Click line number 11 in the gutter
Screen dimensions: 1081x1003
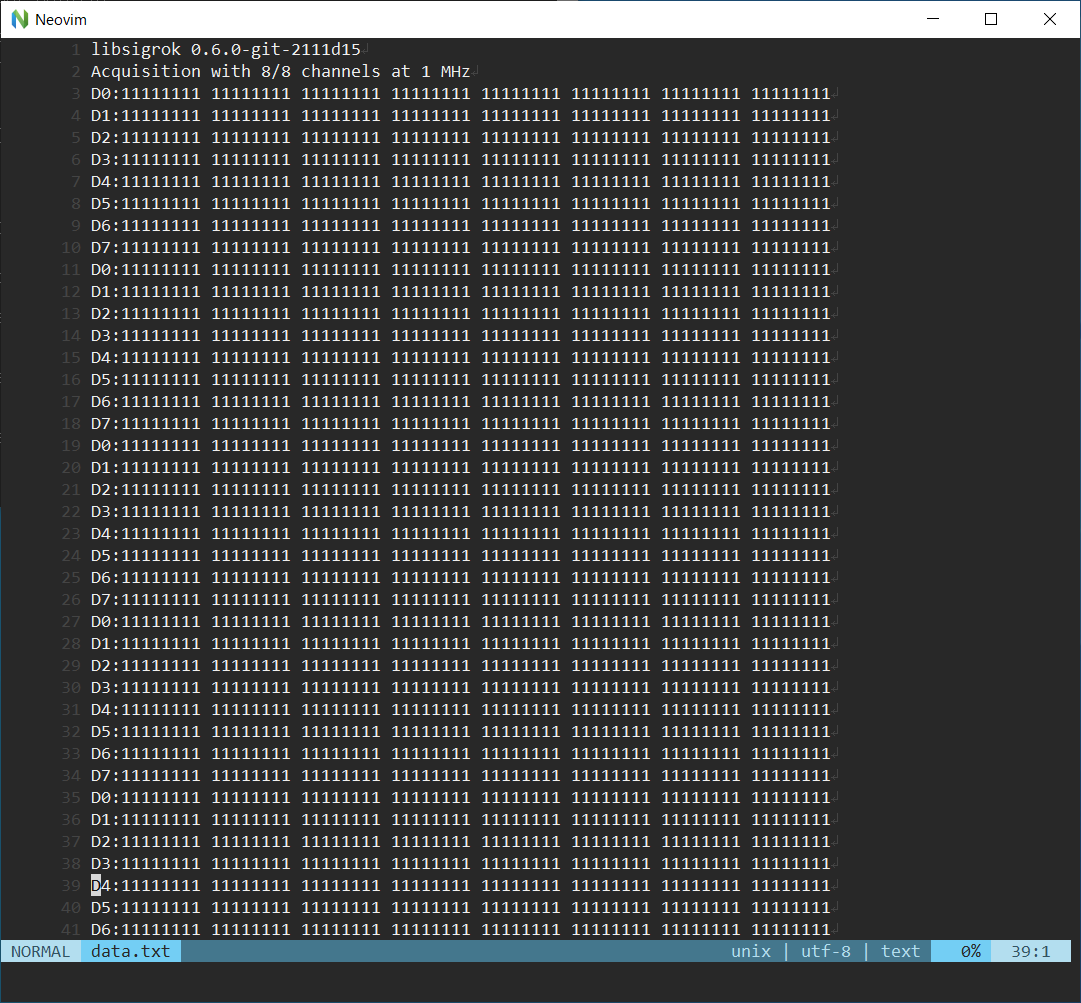click(71, 270)
